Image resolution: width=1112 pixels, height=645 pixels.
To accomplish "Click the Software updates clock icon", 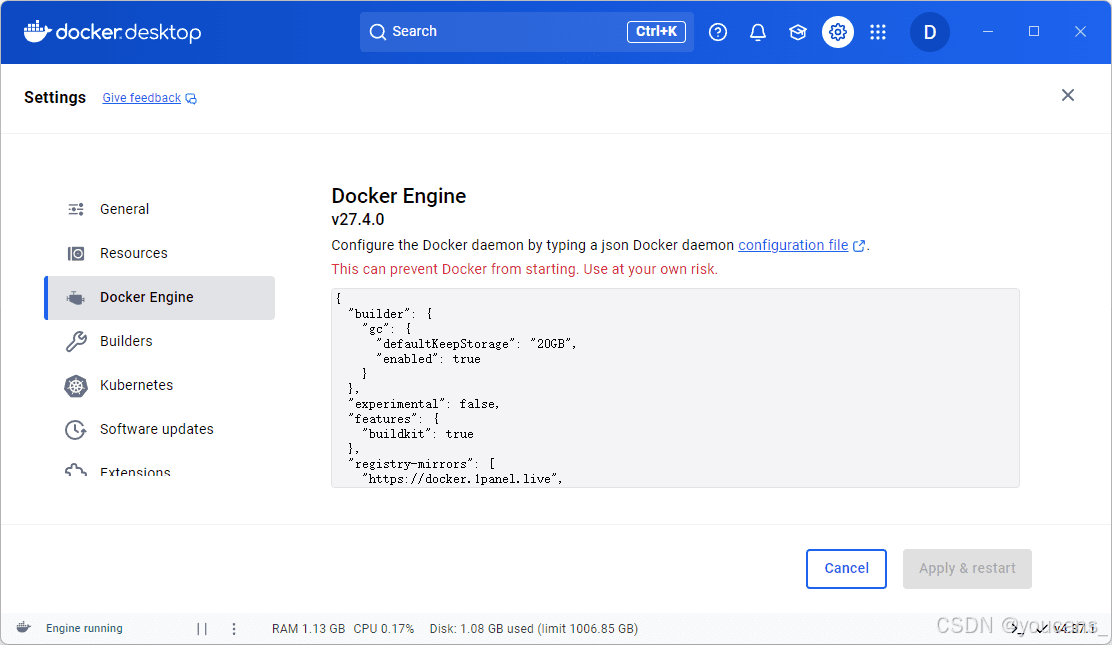I will tap(76, 430).
